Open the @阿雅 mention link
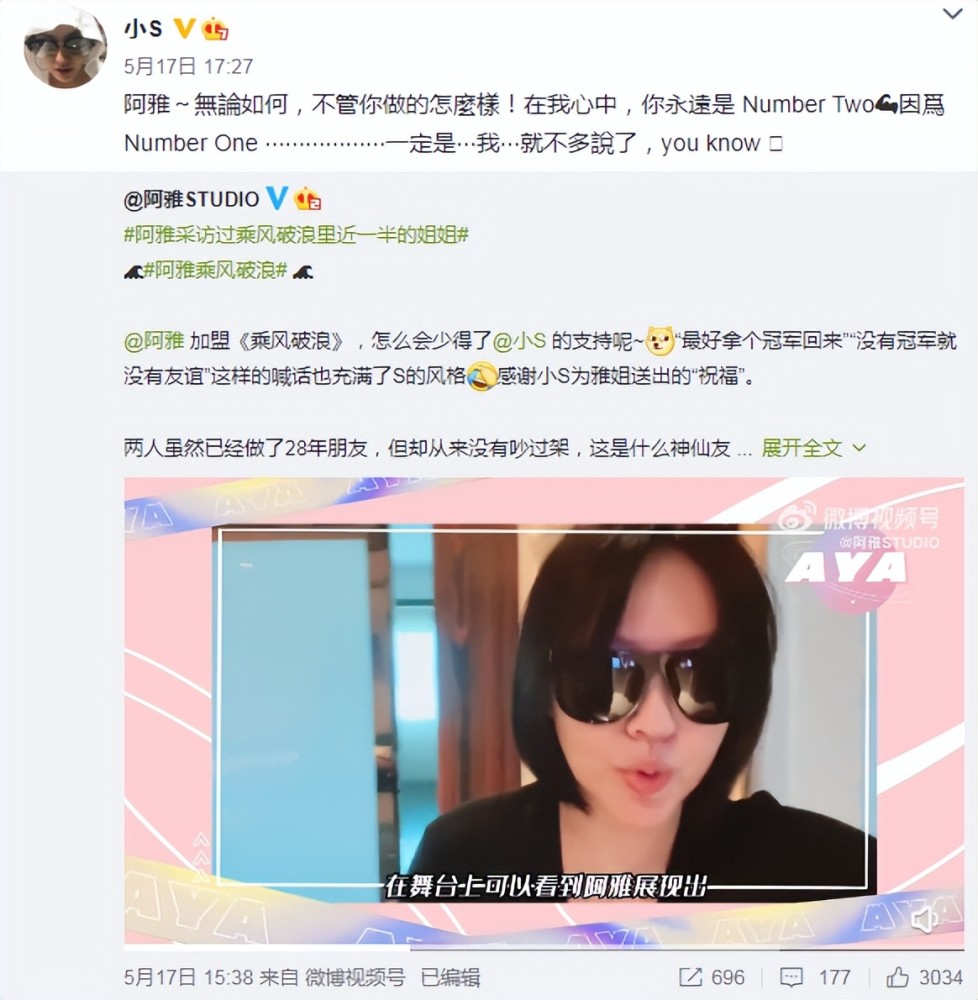The image size is (978, 1000). (154, 341)
